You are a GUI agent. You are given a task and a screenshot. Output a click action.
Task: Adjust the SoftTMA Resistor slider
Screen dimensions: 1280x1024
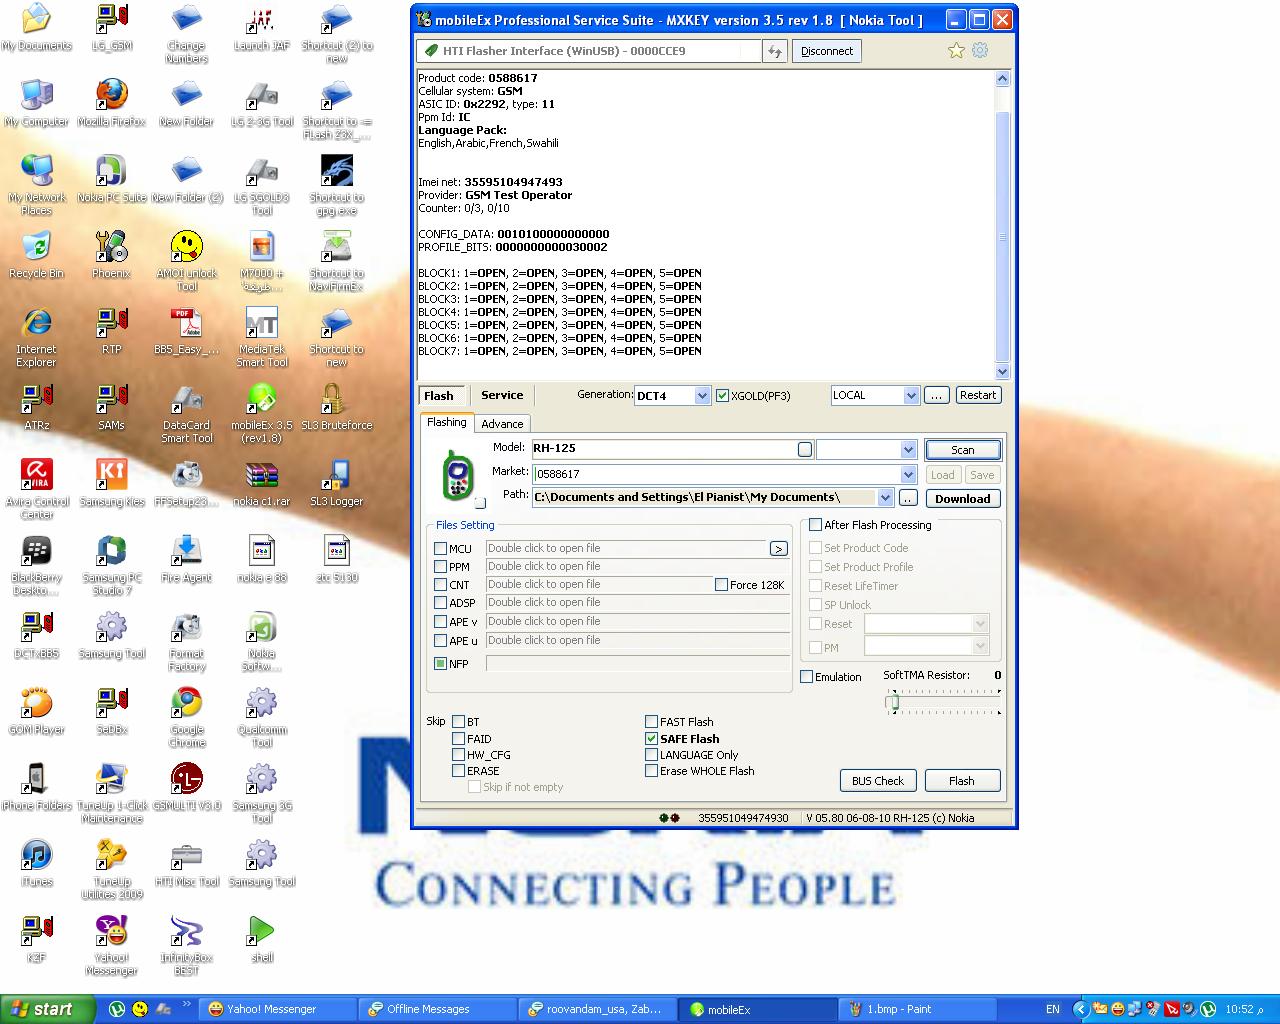click(893, 702)
